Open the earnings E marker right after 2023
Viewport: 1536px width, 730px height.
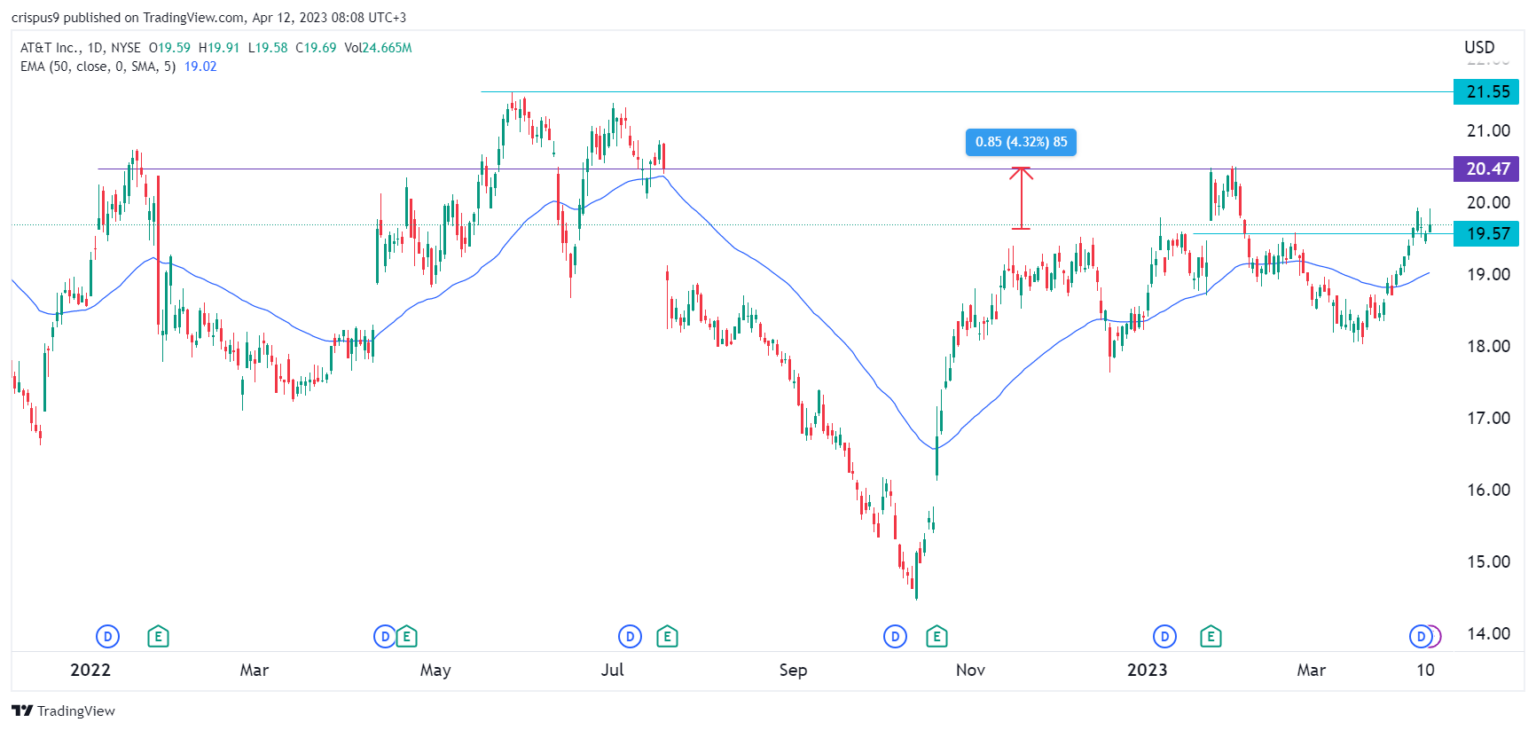(x=1212, y=635)
